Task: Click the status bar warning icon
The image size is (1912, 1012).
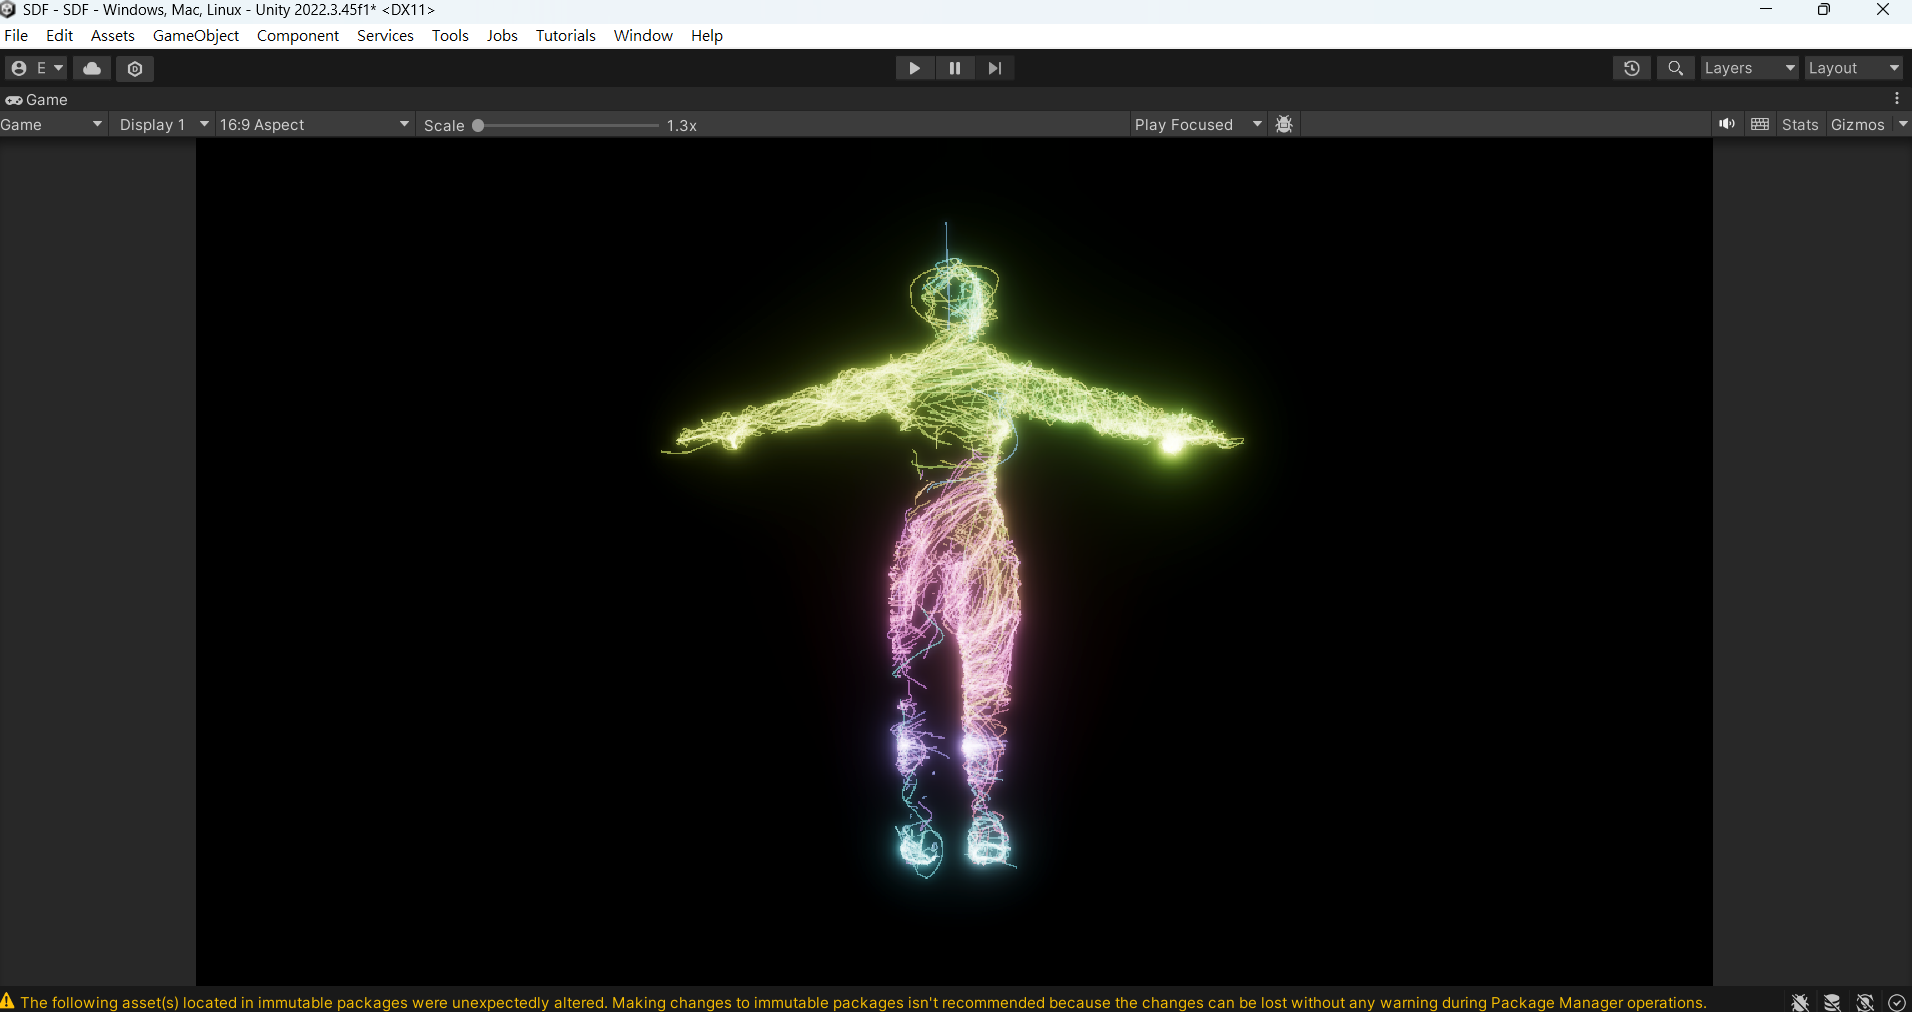Action: point(8,1001)
